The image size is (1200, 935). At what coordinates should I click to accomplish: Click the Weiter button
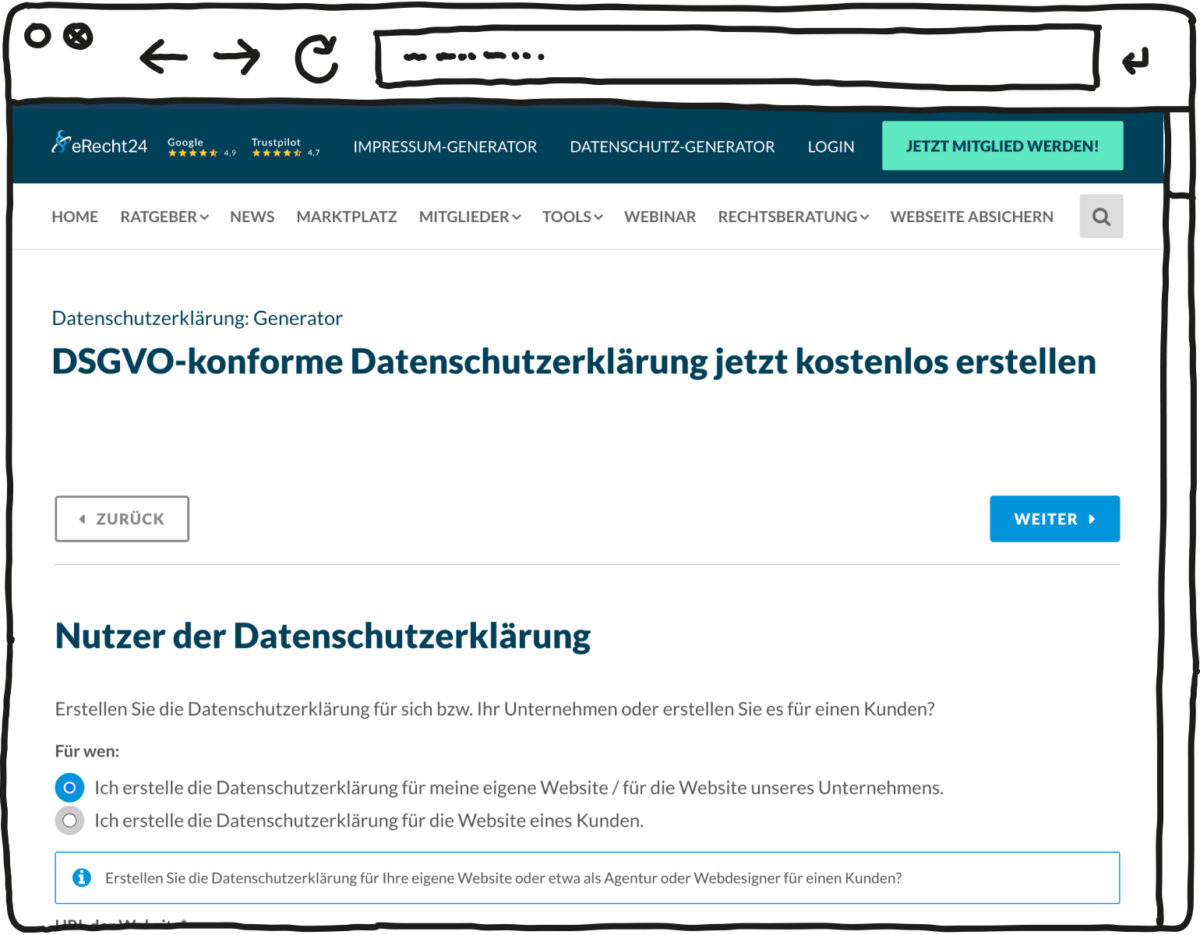(x=1054, y=519)
